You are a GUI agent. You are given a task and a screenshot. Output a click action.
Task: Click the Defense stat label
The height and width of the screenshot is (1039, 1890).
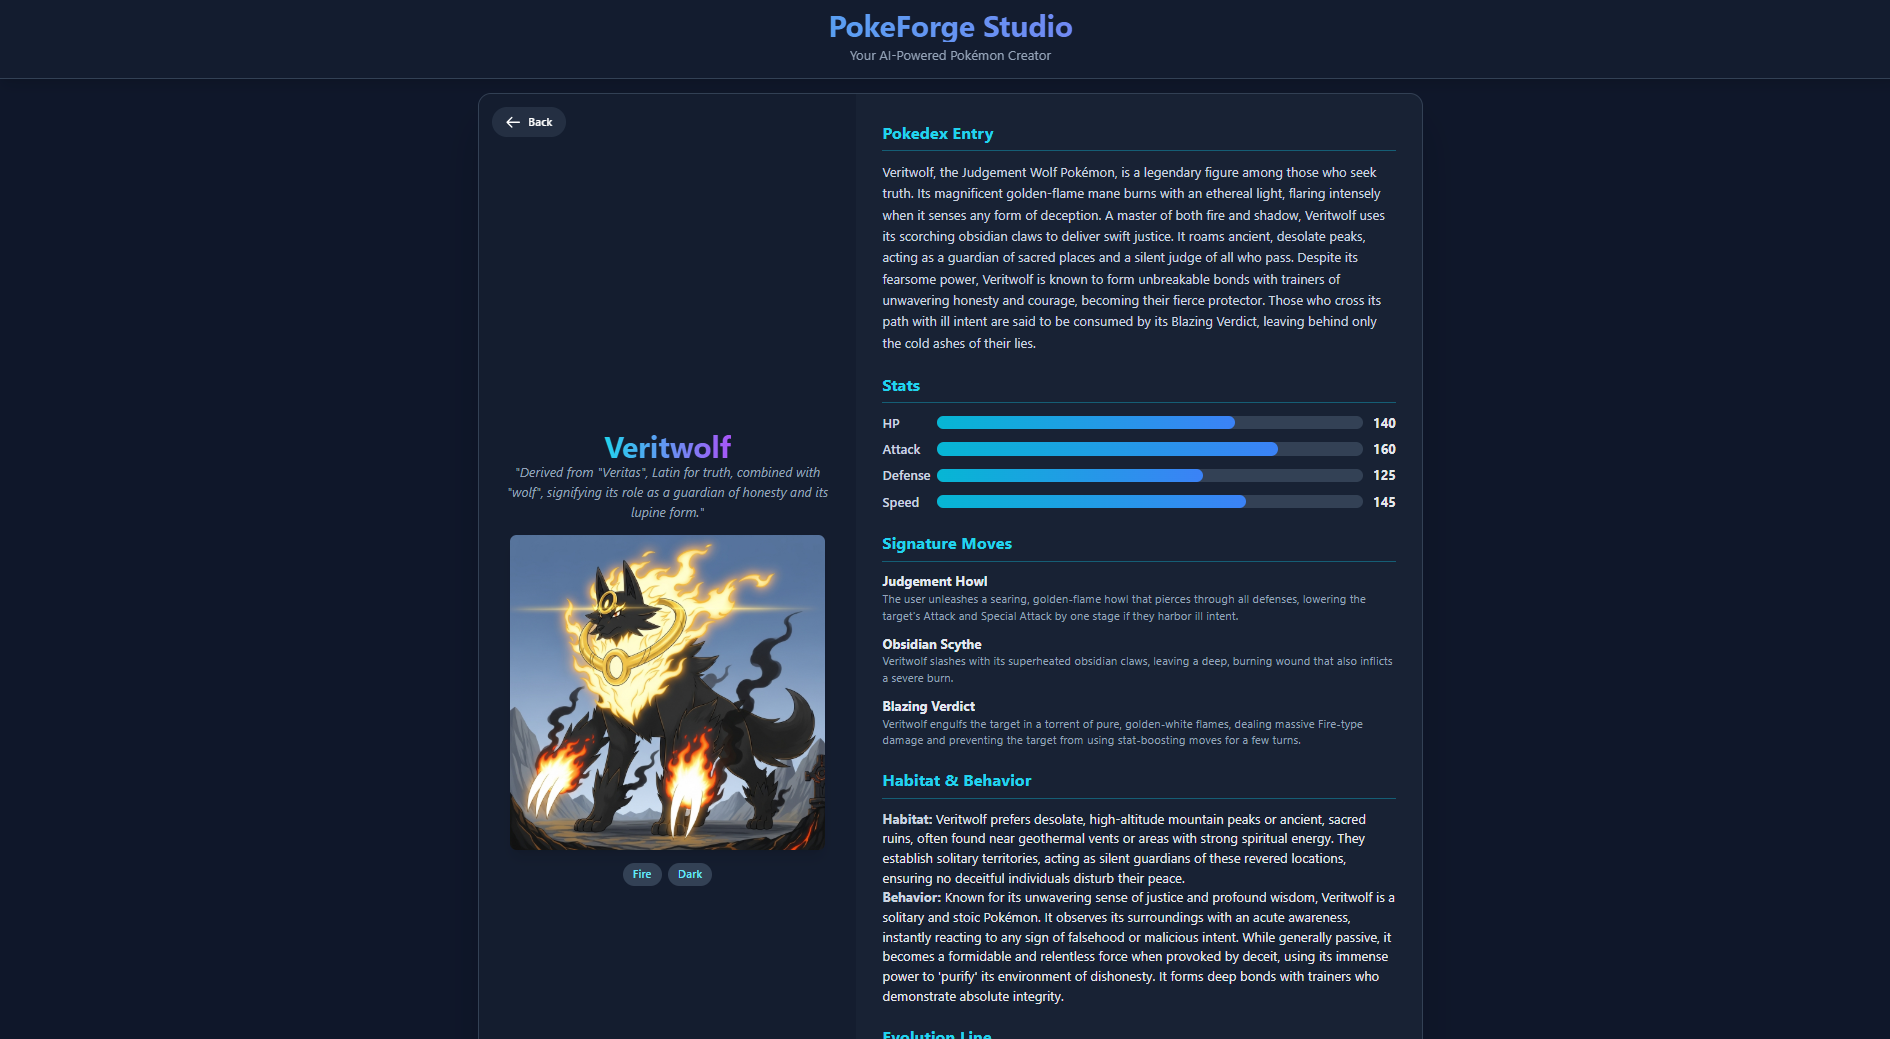point(906,476)
